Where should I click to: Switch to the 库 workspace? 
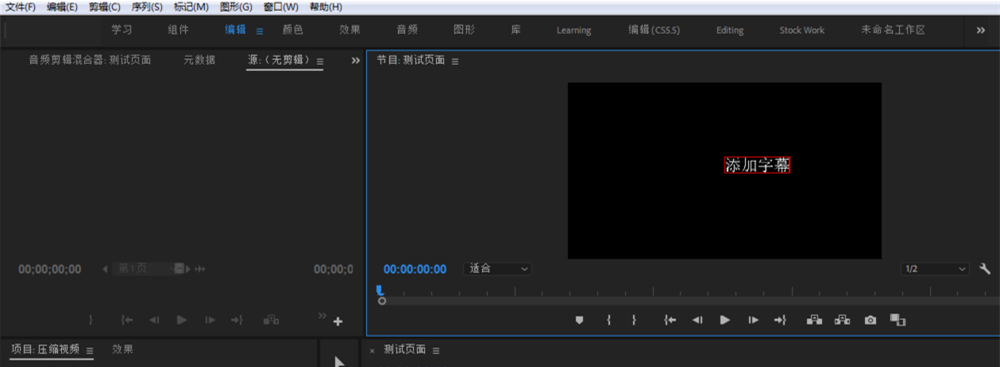click(516, 30)
